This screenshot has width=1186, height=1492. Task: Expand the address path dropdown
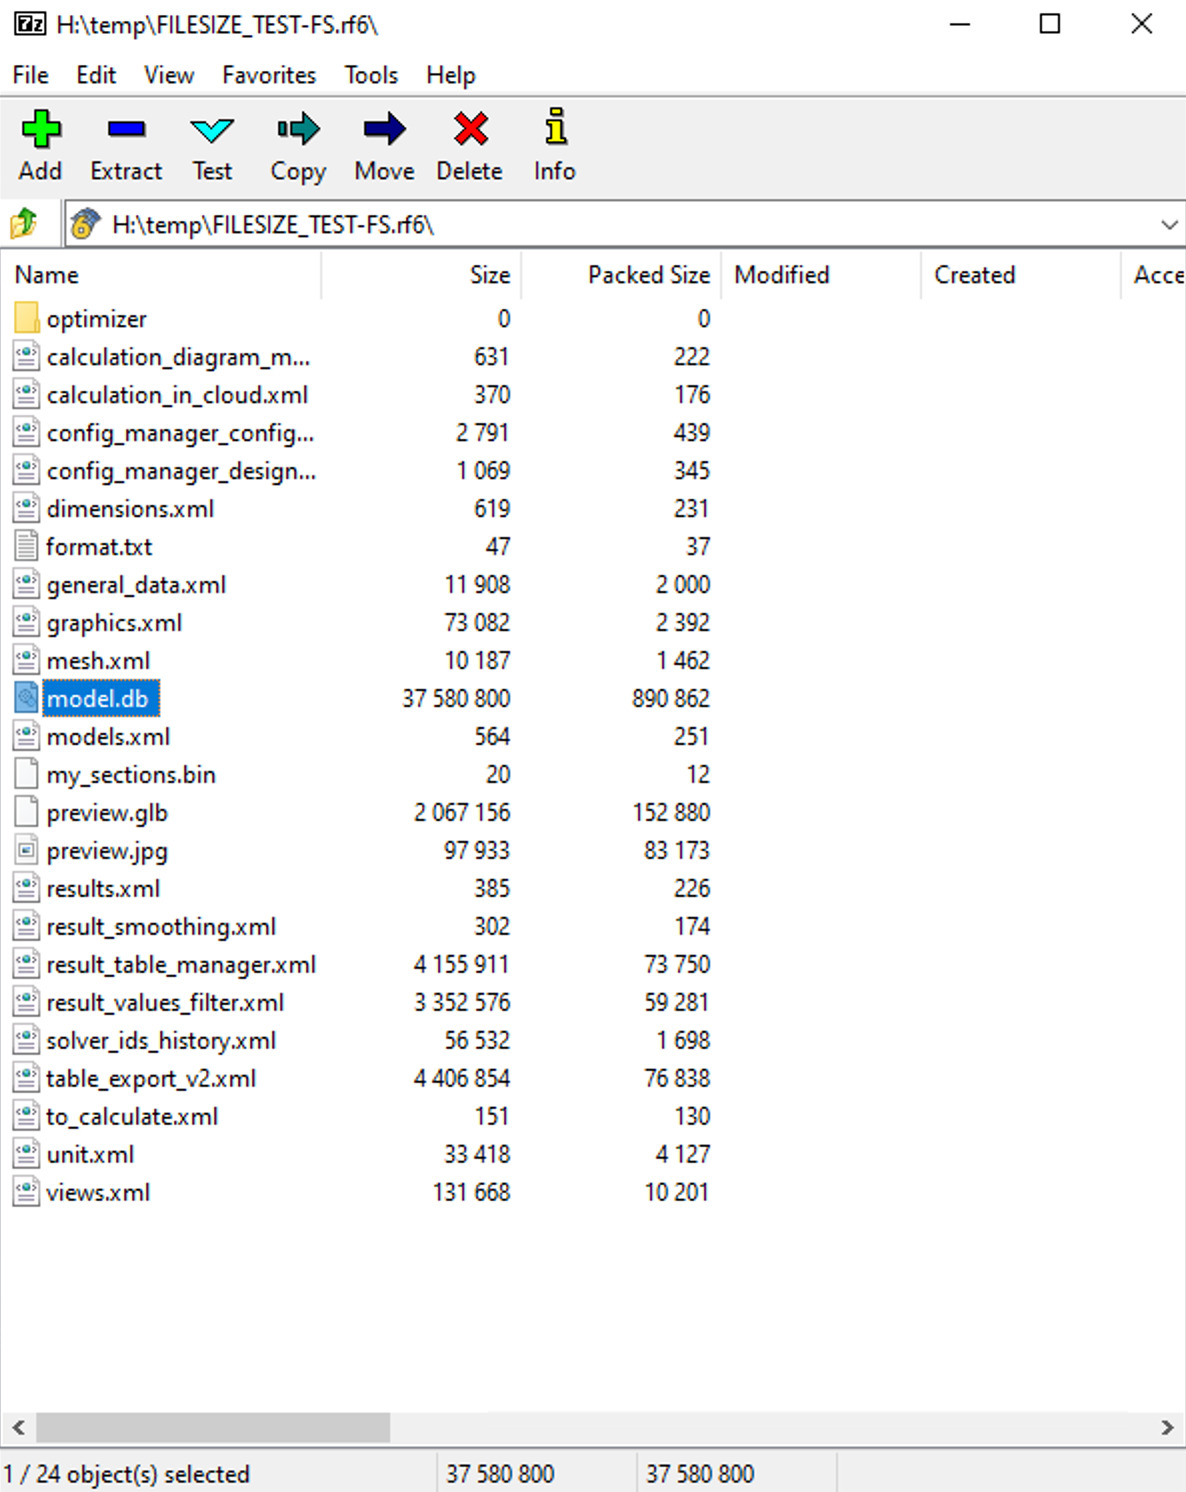[1168, 225]
